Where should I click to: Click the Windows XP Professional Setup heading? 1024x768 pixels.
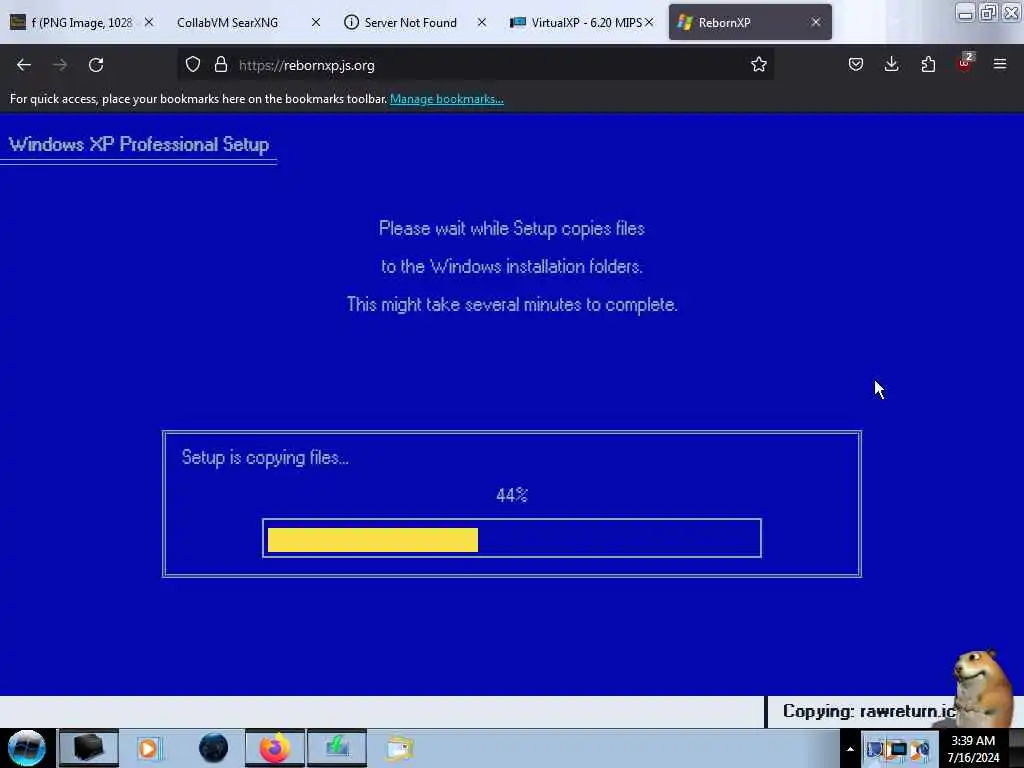point(138,144)
